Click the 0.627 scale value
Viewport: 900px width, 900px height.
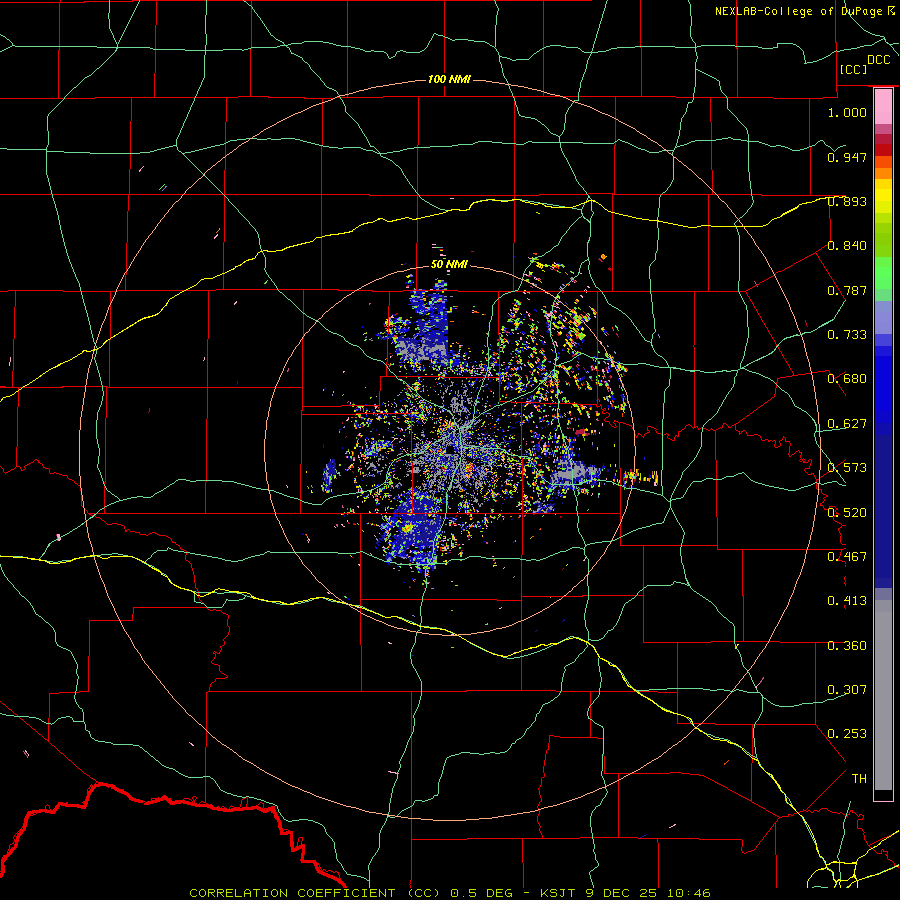[847, 424]
